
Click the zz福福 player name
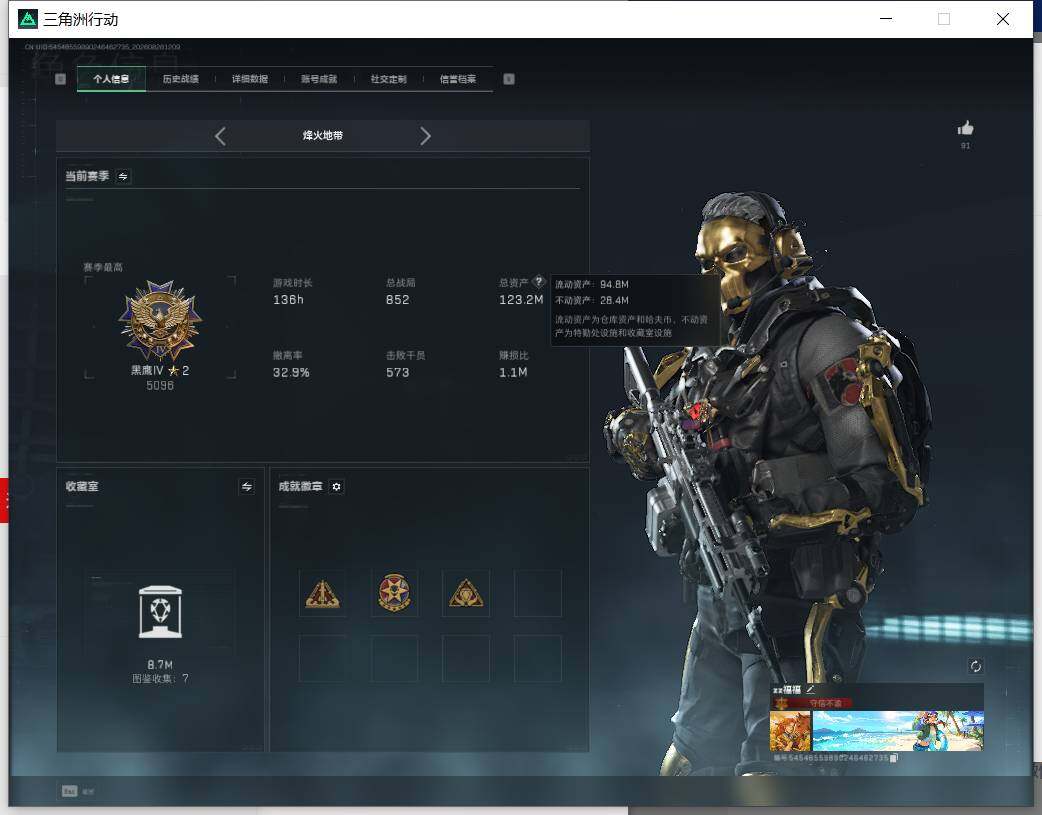pos(787,690)
